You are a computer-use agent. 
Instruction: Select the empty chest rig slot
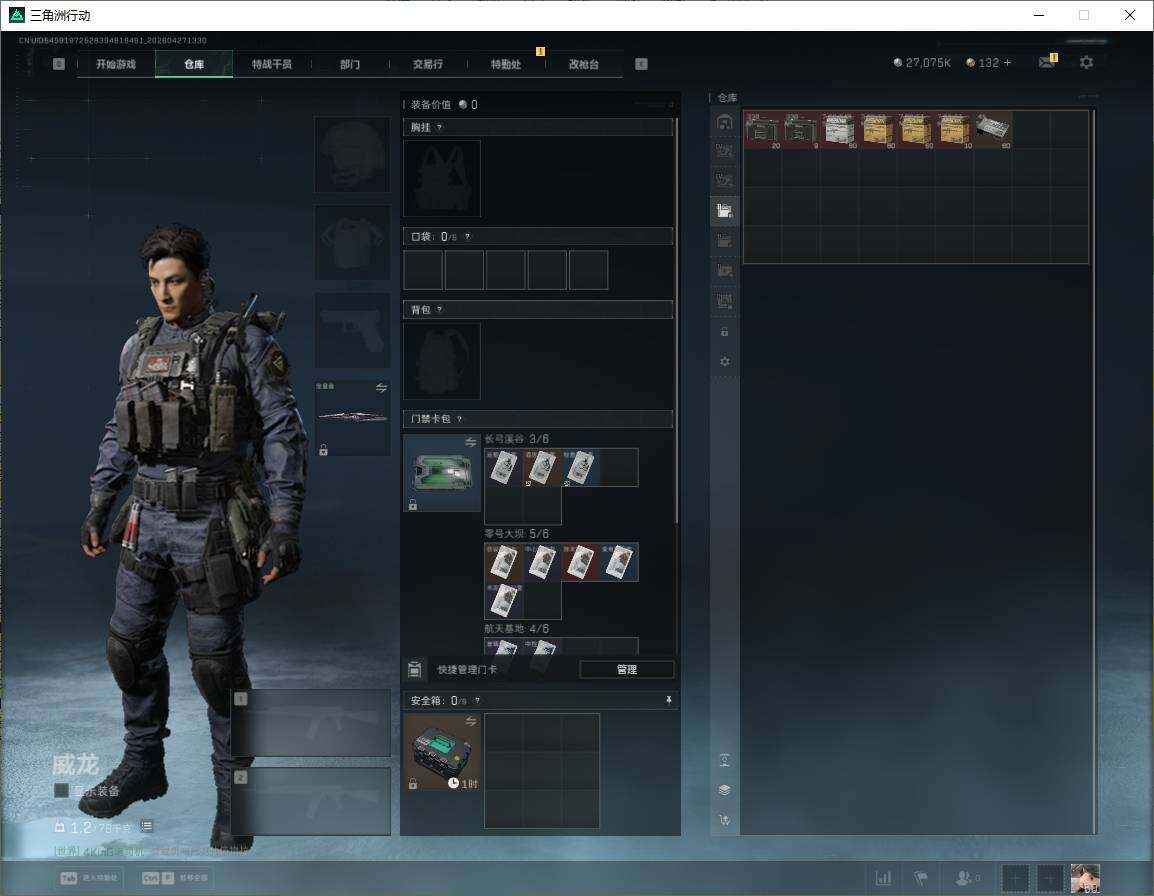pos(442,178)
